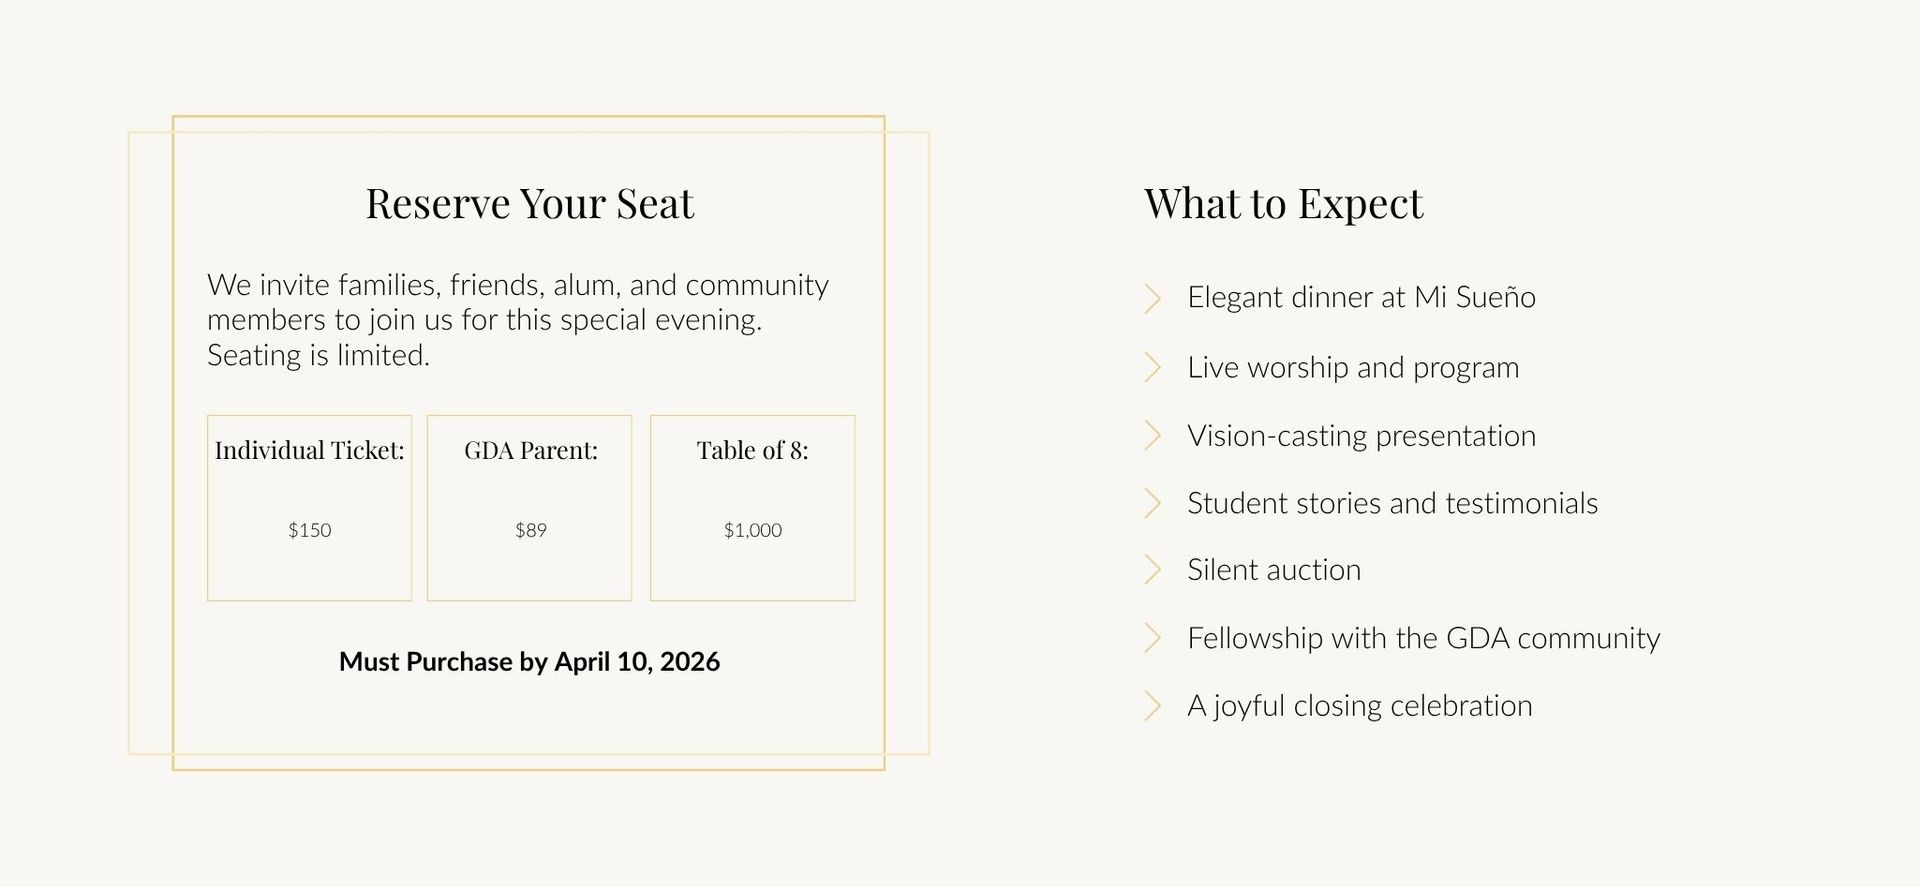Click the Elegant dinner at Mi Sueño text
The width and height of the screenshot is (1920, 887).
(1361, 298)
